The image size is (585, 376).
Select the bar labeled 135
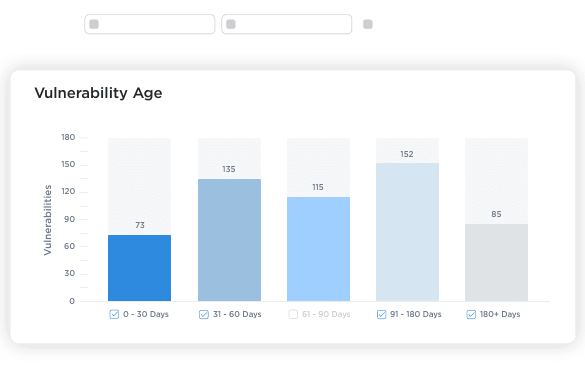[x=229, y=240]
